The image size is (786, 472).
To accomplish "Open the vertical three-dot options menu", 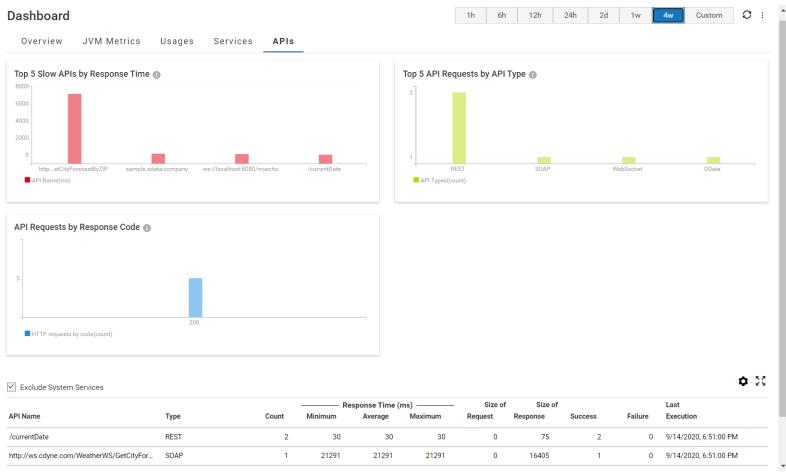I will pyautogui.click(x=763, y=15).
